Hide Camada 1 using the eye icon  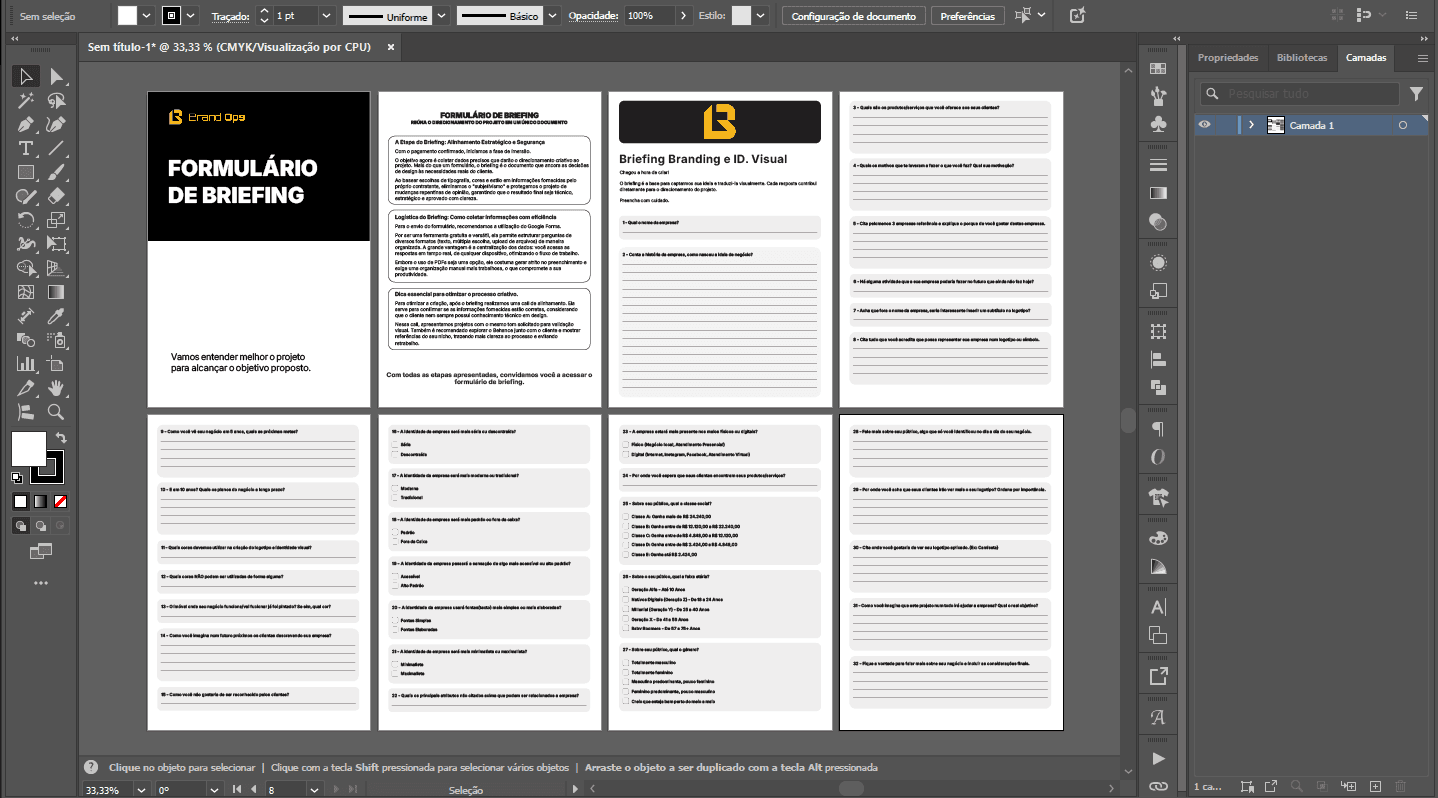click(1205, 125)
